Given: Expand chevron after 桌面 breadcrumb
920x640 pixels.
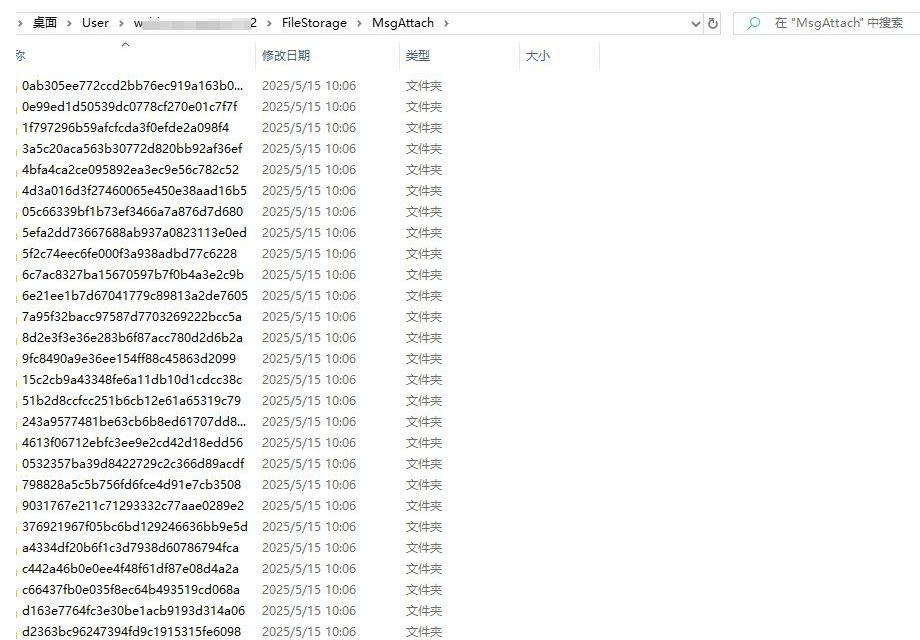Looking at the screenshot, I should (x=69, y=23).
